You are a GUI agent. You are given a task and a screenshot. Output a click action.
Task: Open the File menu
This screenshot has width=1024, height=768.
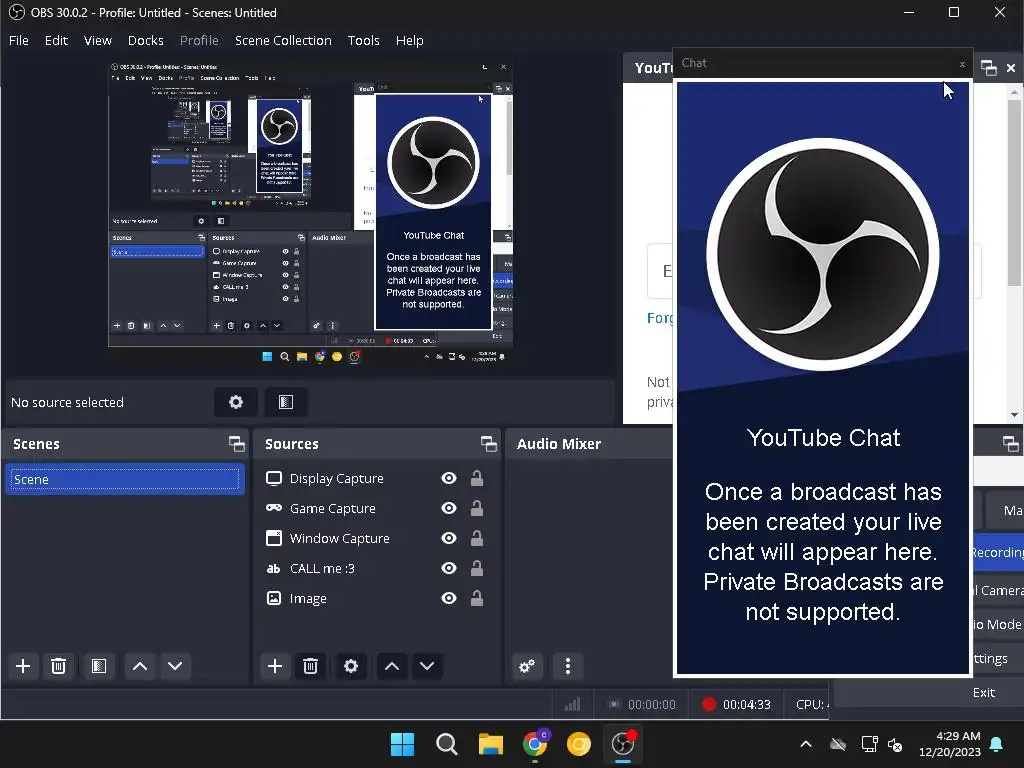click(19, 40)
